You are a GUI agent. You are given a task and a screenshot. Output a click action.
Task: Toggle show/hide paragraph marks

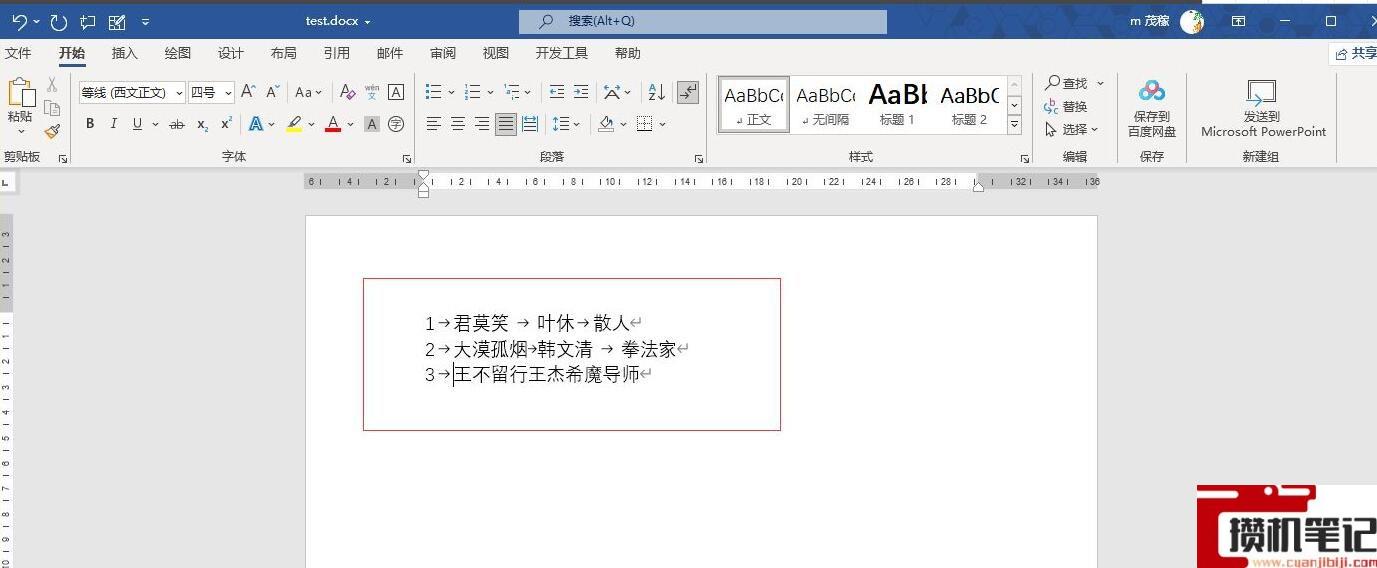pyautogui.click(x=688, y=92)
